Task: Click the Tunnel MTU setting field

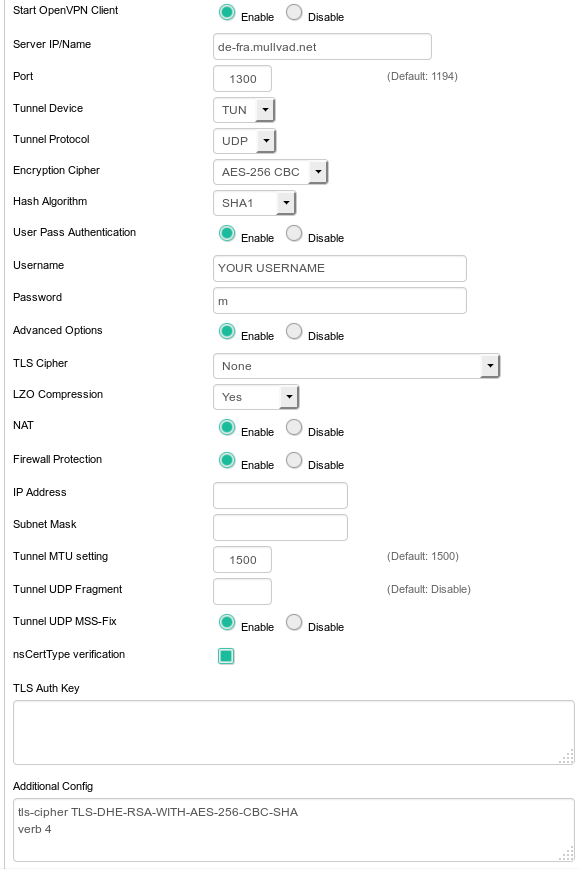Action: 242,560
